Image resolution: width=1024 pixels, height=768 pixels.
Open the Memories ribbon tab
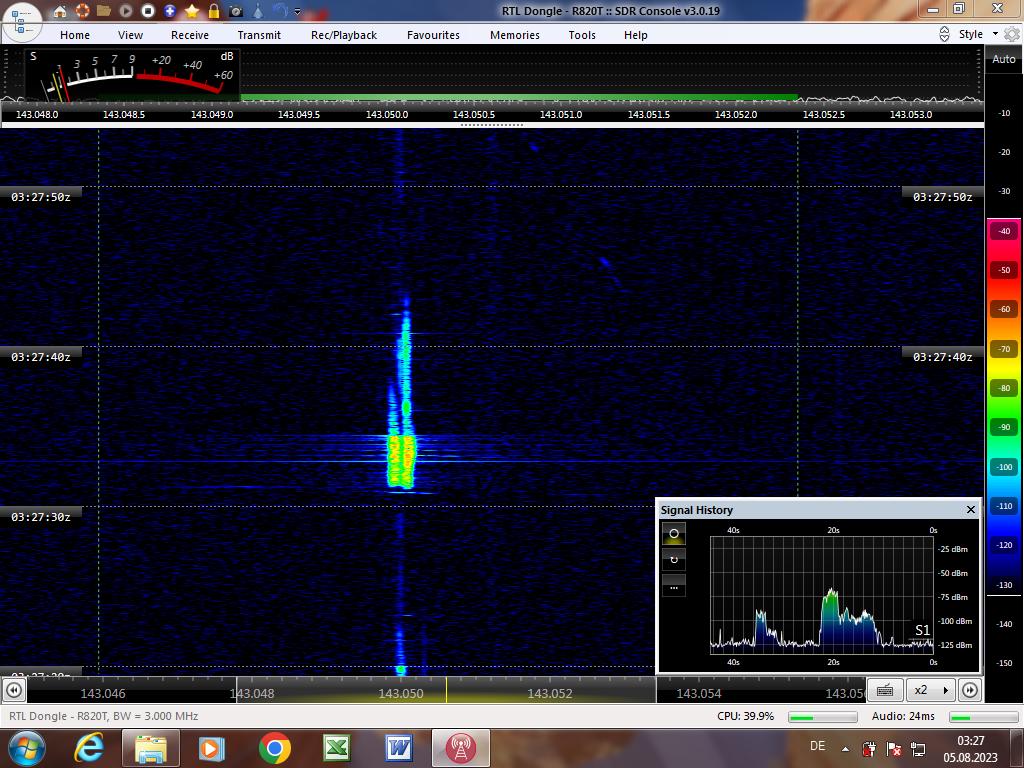515,35
